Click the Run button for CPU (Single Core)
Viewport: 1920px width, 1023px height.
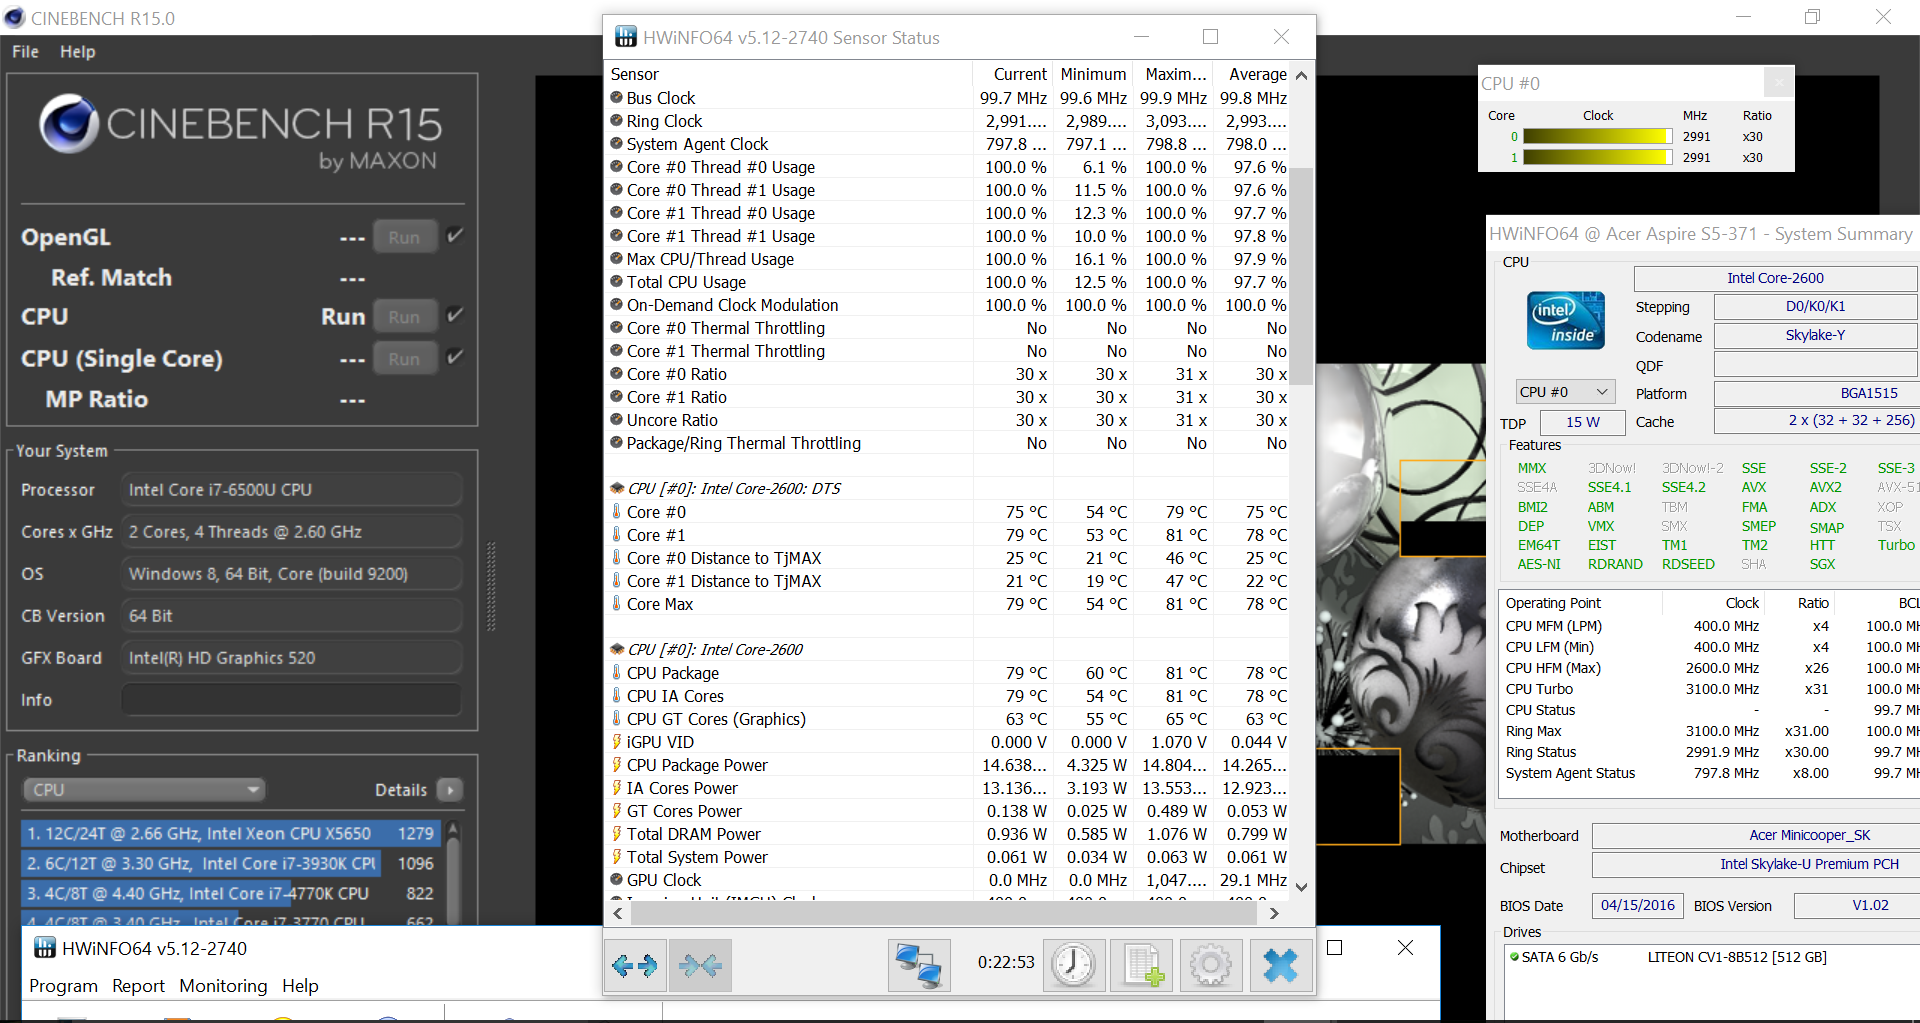(404, 358)
